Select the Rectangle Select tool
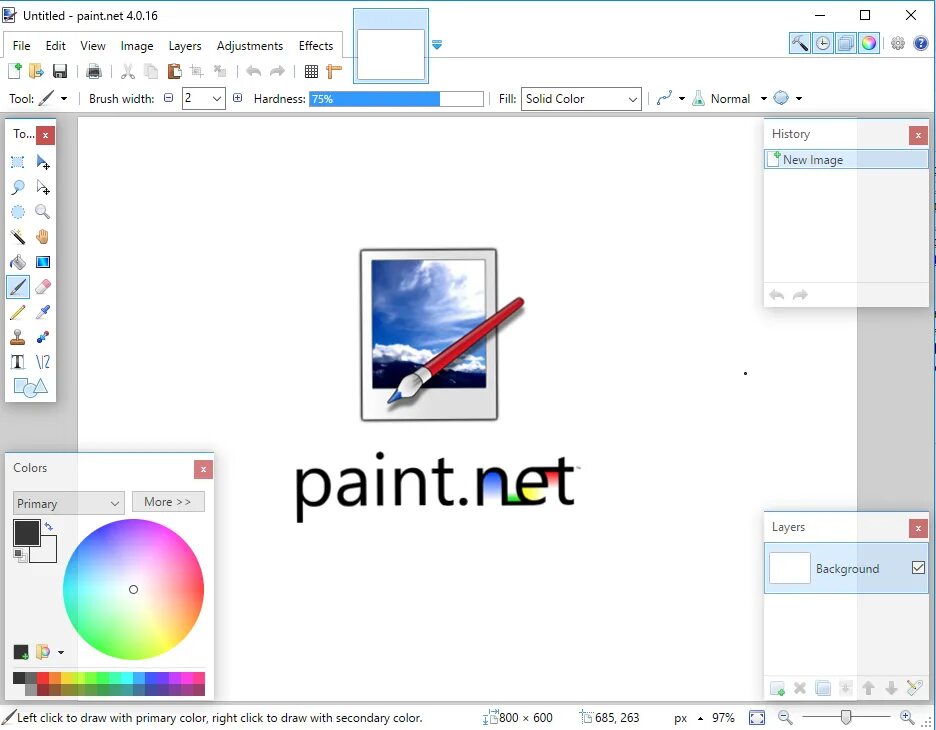Viewport: 936px width, 730px height. tap(17, 162)
